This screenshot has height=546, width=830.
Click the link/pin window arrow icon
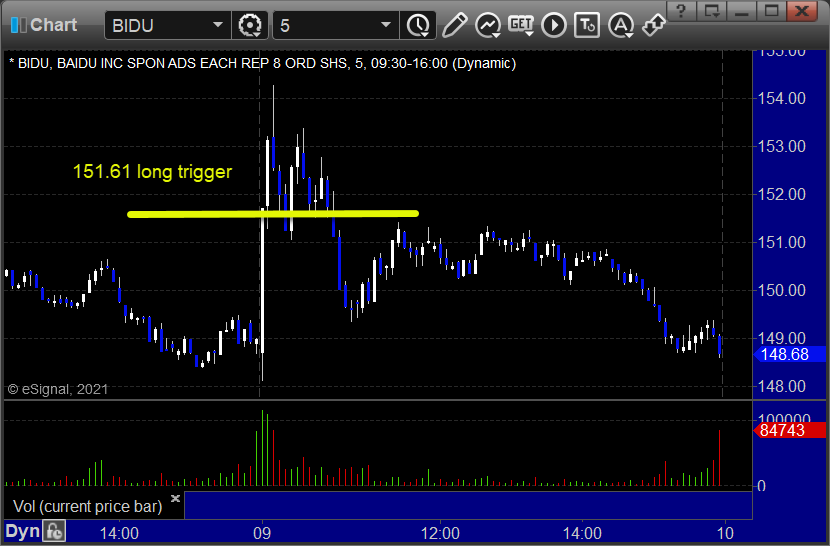pos(654,25)
